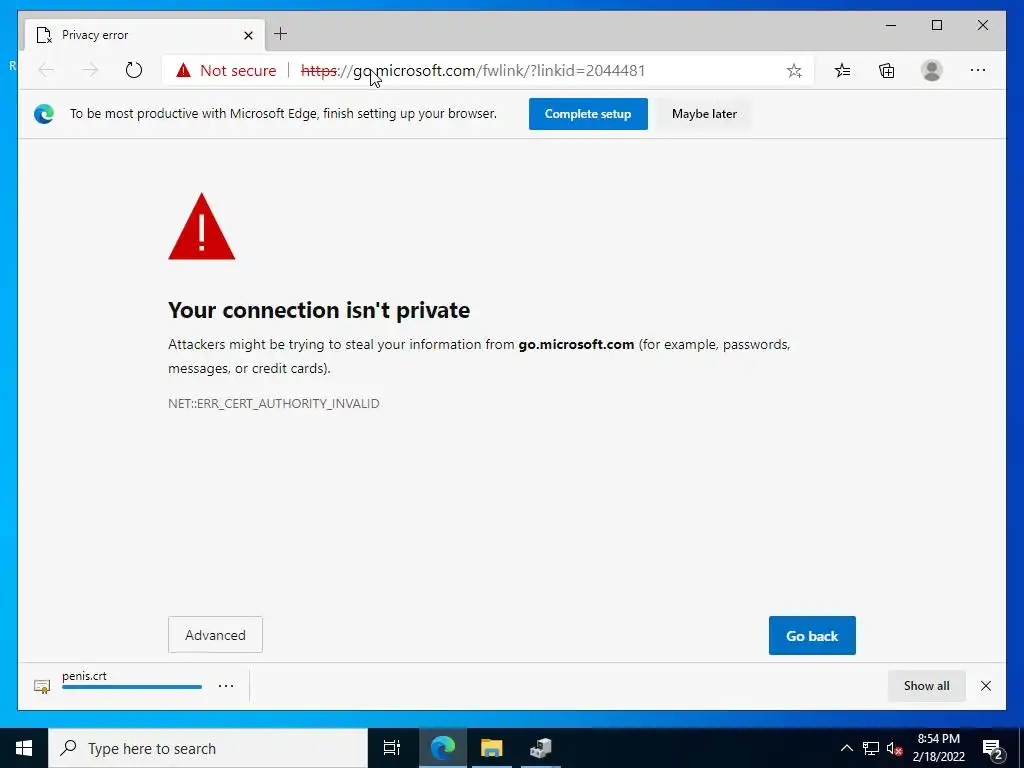Add this page to favorites star
The image size is (1024, 768).
pyautogui.click(x=794, y=71)
